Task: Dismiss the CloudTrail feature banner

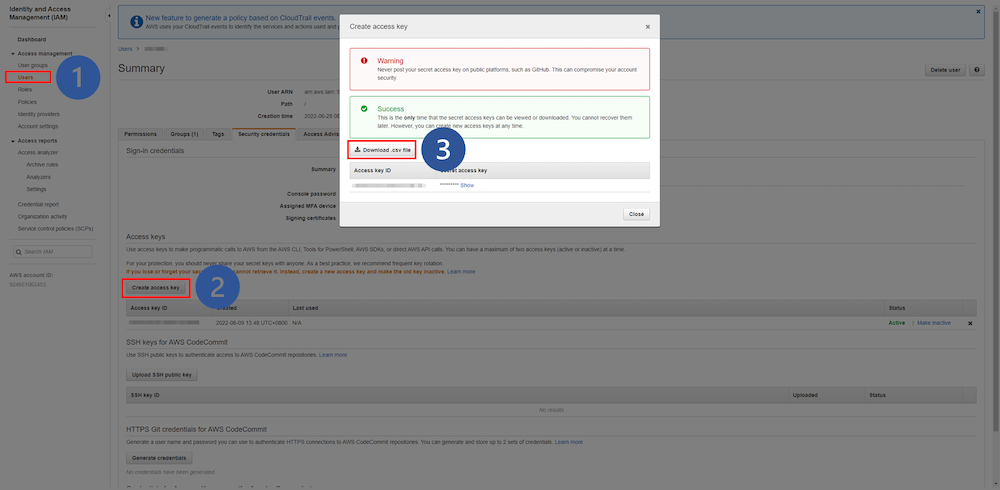Action: point(978,11)
